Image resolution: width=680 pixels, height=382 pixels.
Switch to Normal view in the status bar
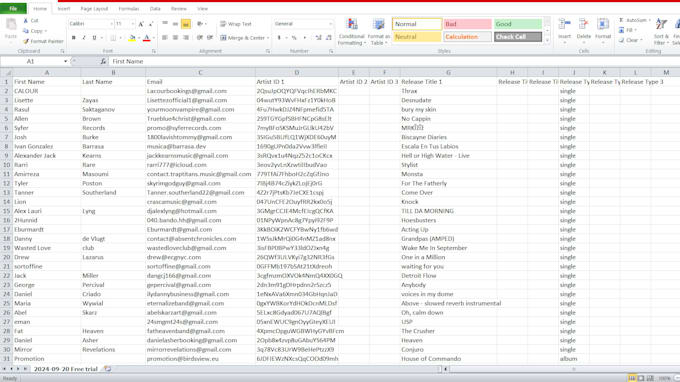click(x=632, y=379)
